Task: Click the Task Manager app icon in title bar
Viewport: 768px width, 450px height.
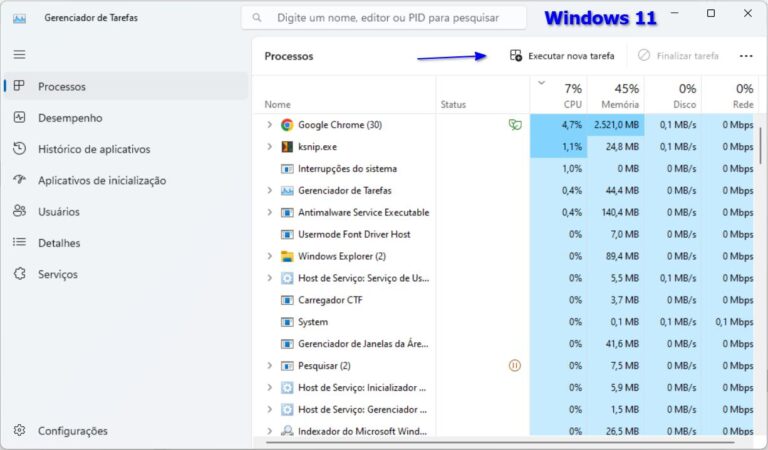Action: pos(20,18)
